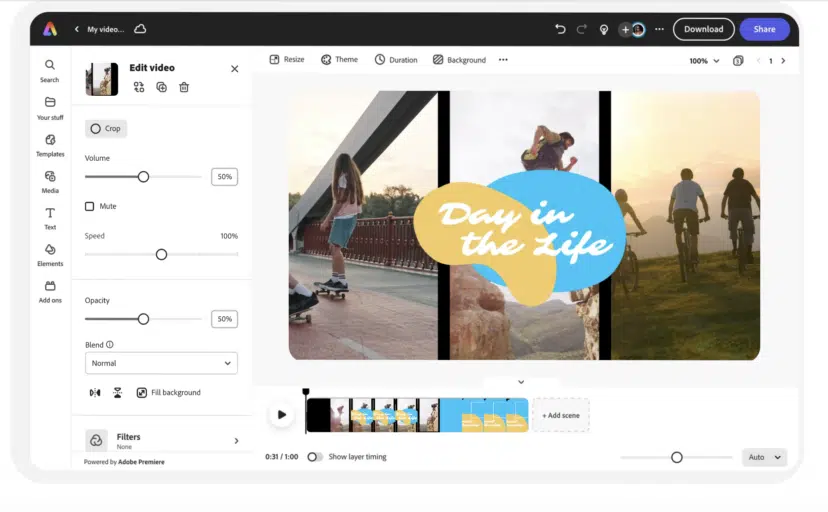Toggle Show layer timing switch
Screen dimensions: 828x512
click(315, 457)
